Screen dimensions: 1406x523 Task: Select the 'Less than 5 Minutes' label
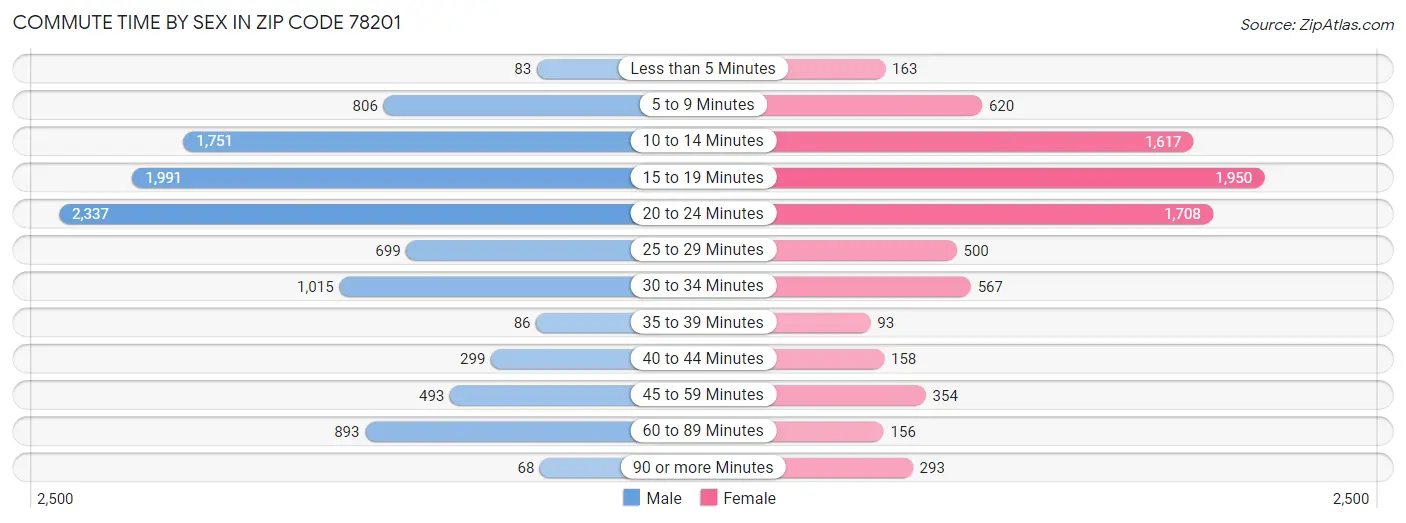click(703, 69)
